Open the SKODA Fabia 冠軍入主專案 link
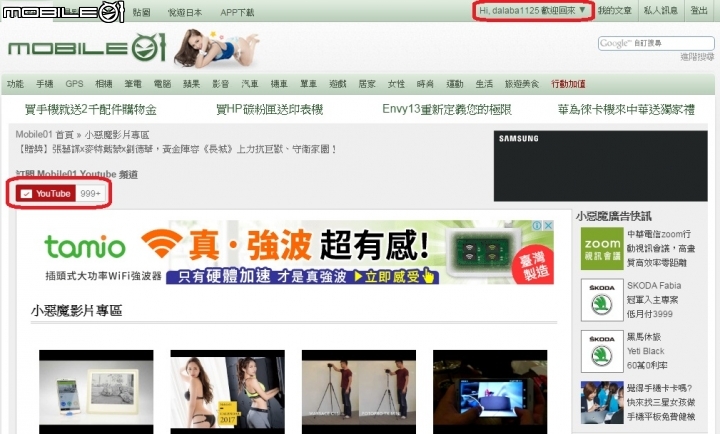Screen dimensions: 720x434 (654, 300)
